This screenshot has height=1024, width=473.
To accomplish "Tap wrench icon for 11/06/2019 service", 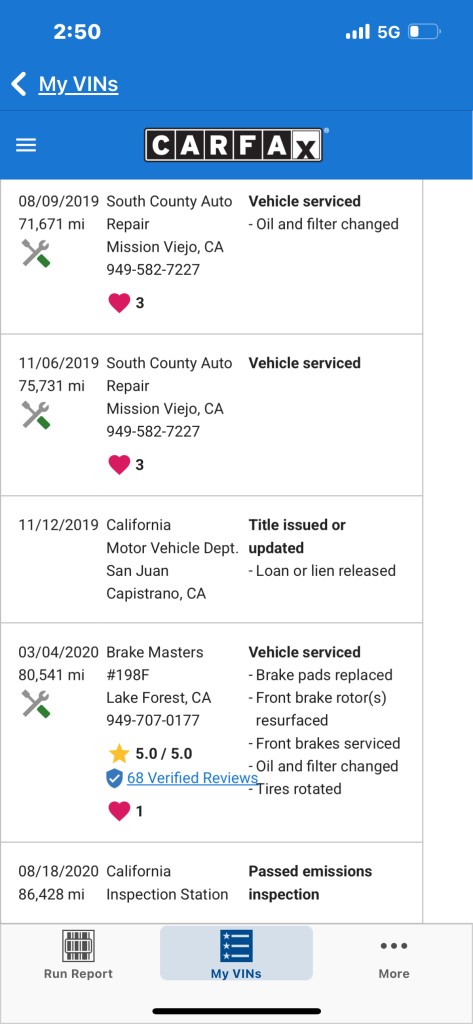I will click(35, 415).
